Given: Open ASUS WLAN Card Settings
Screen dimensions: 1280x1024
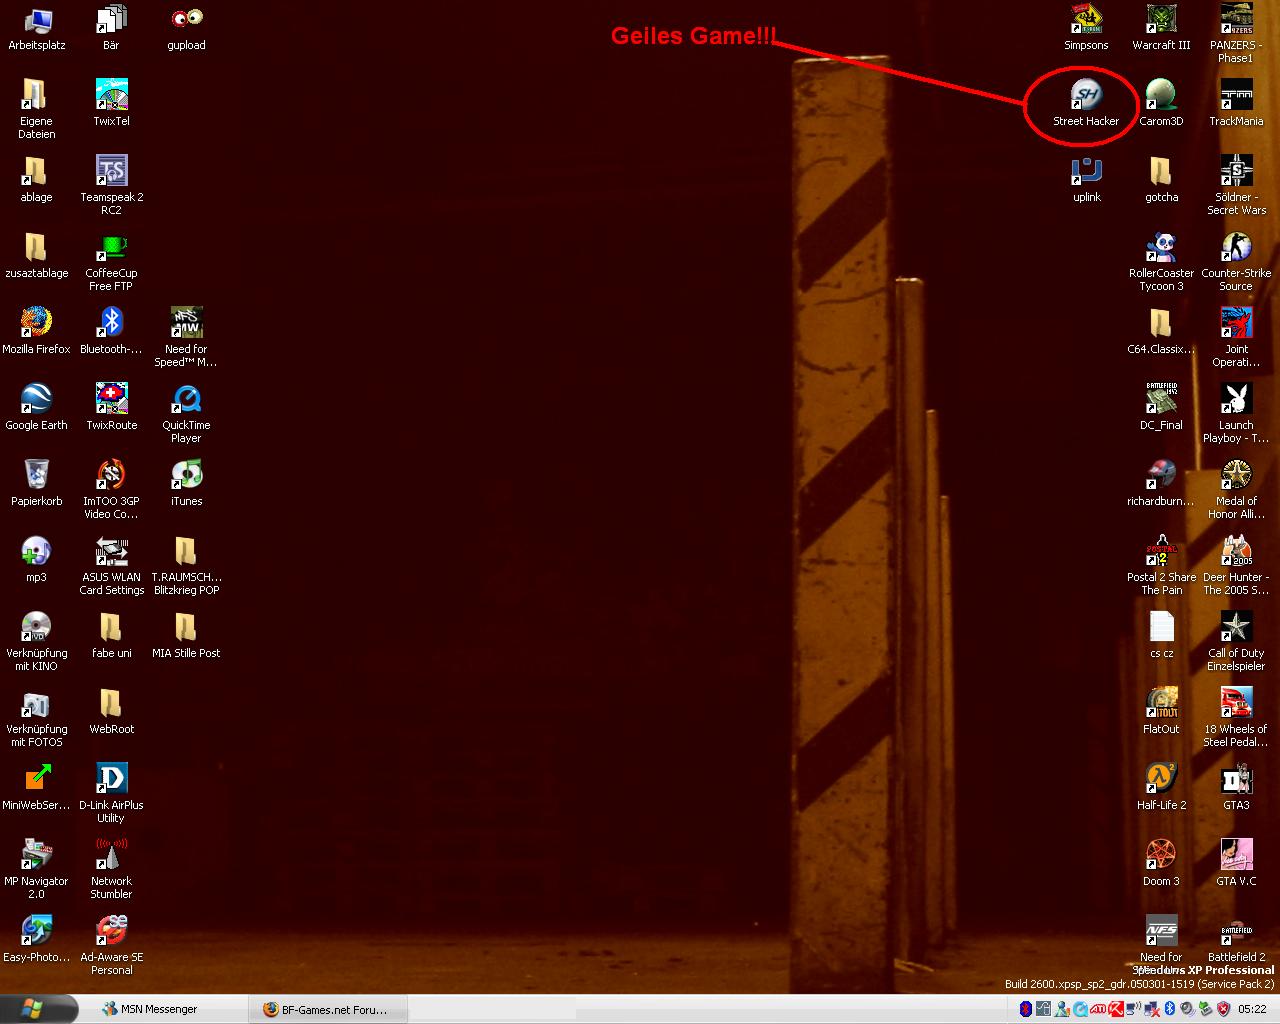Looking at the screenshot, I should coord(111,565).
